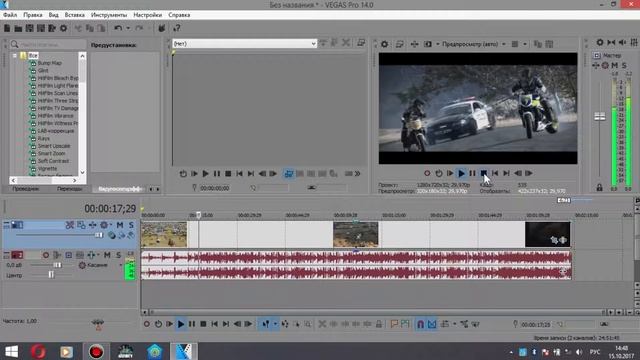Click the record button under video preview
Image resolution: width=640 pixels, height=360 pixels.
[x=427, y=173]
